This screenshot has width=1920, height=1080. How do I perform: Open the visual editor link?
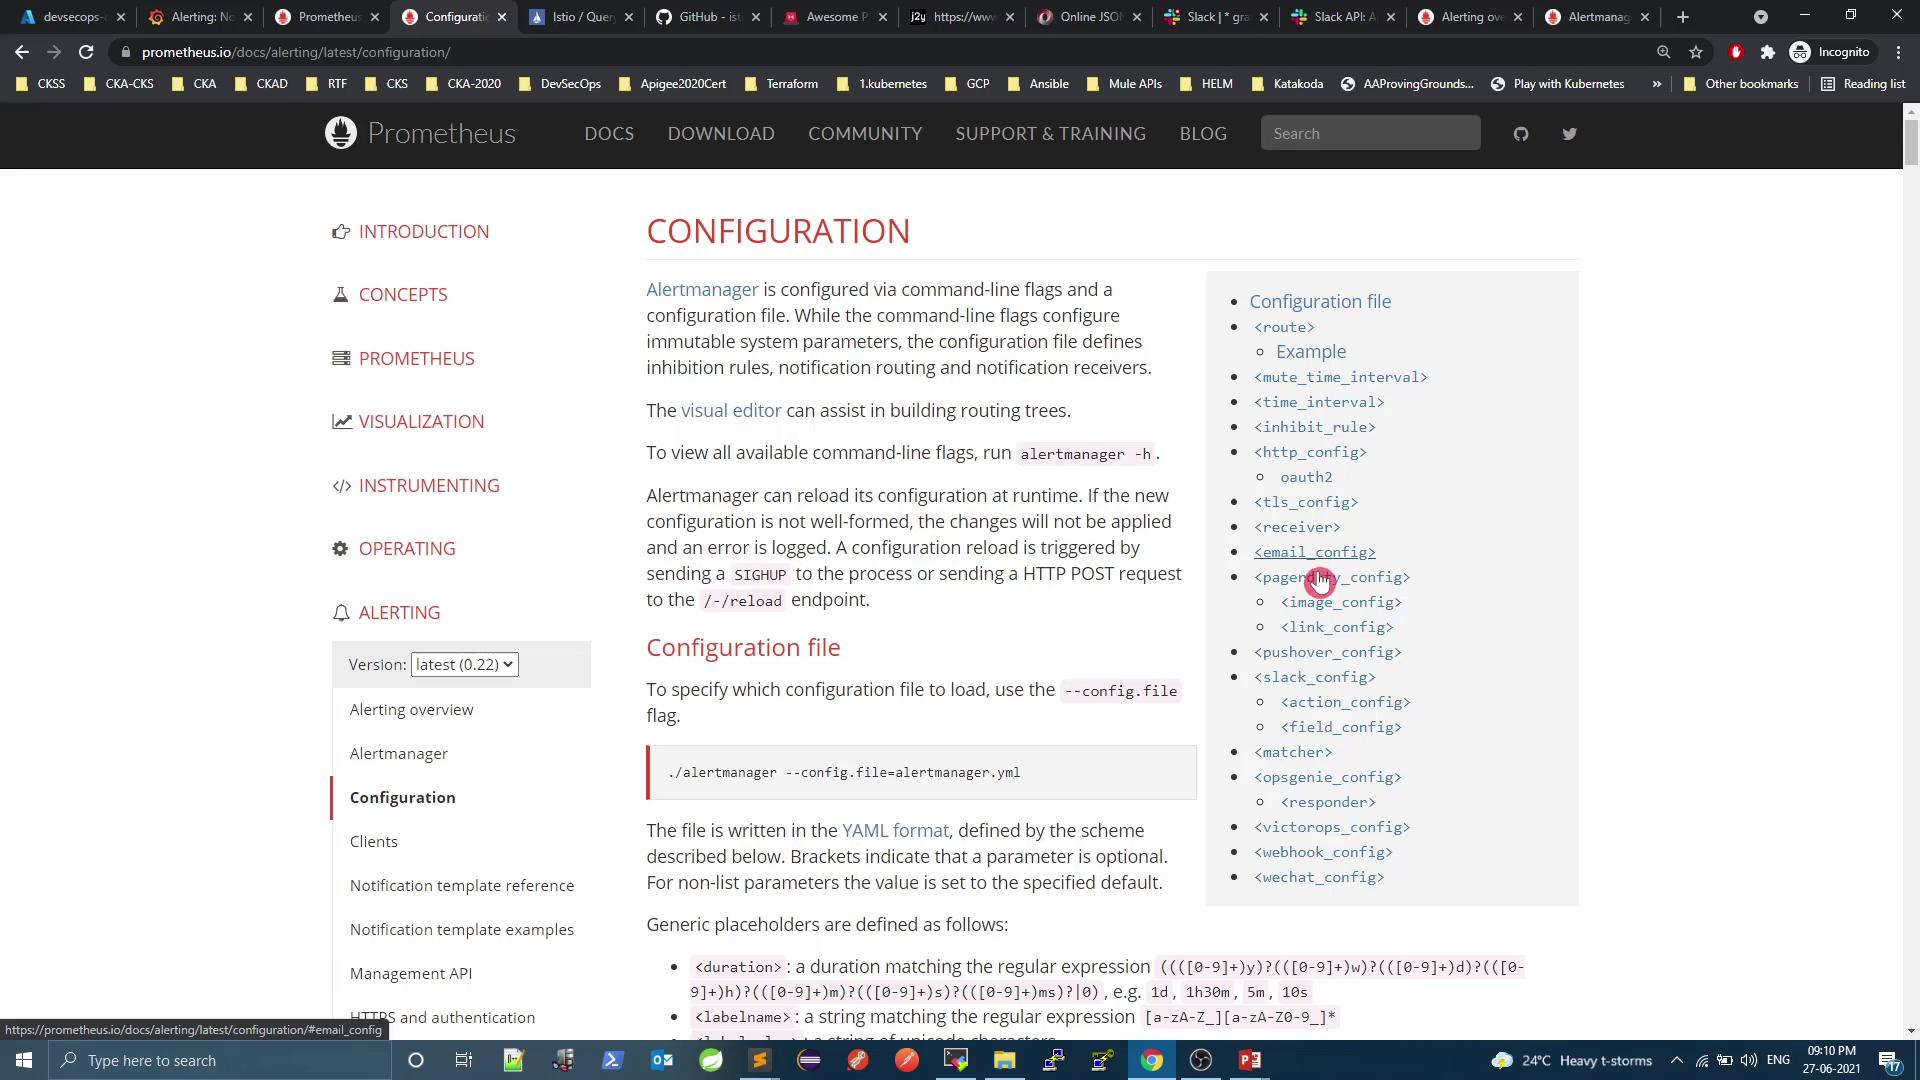(731, 411)
